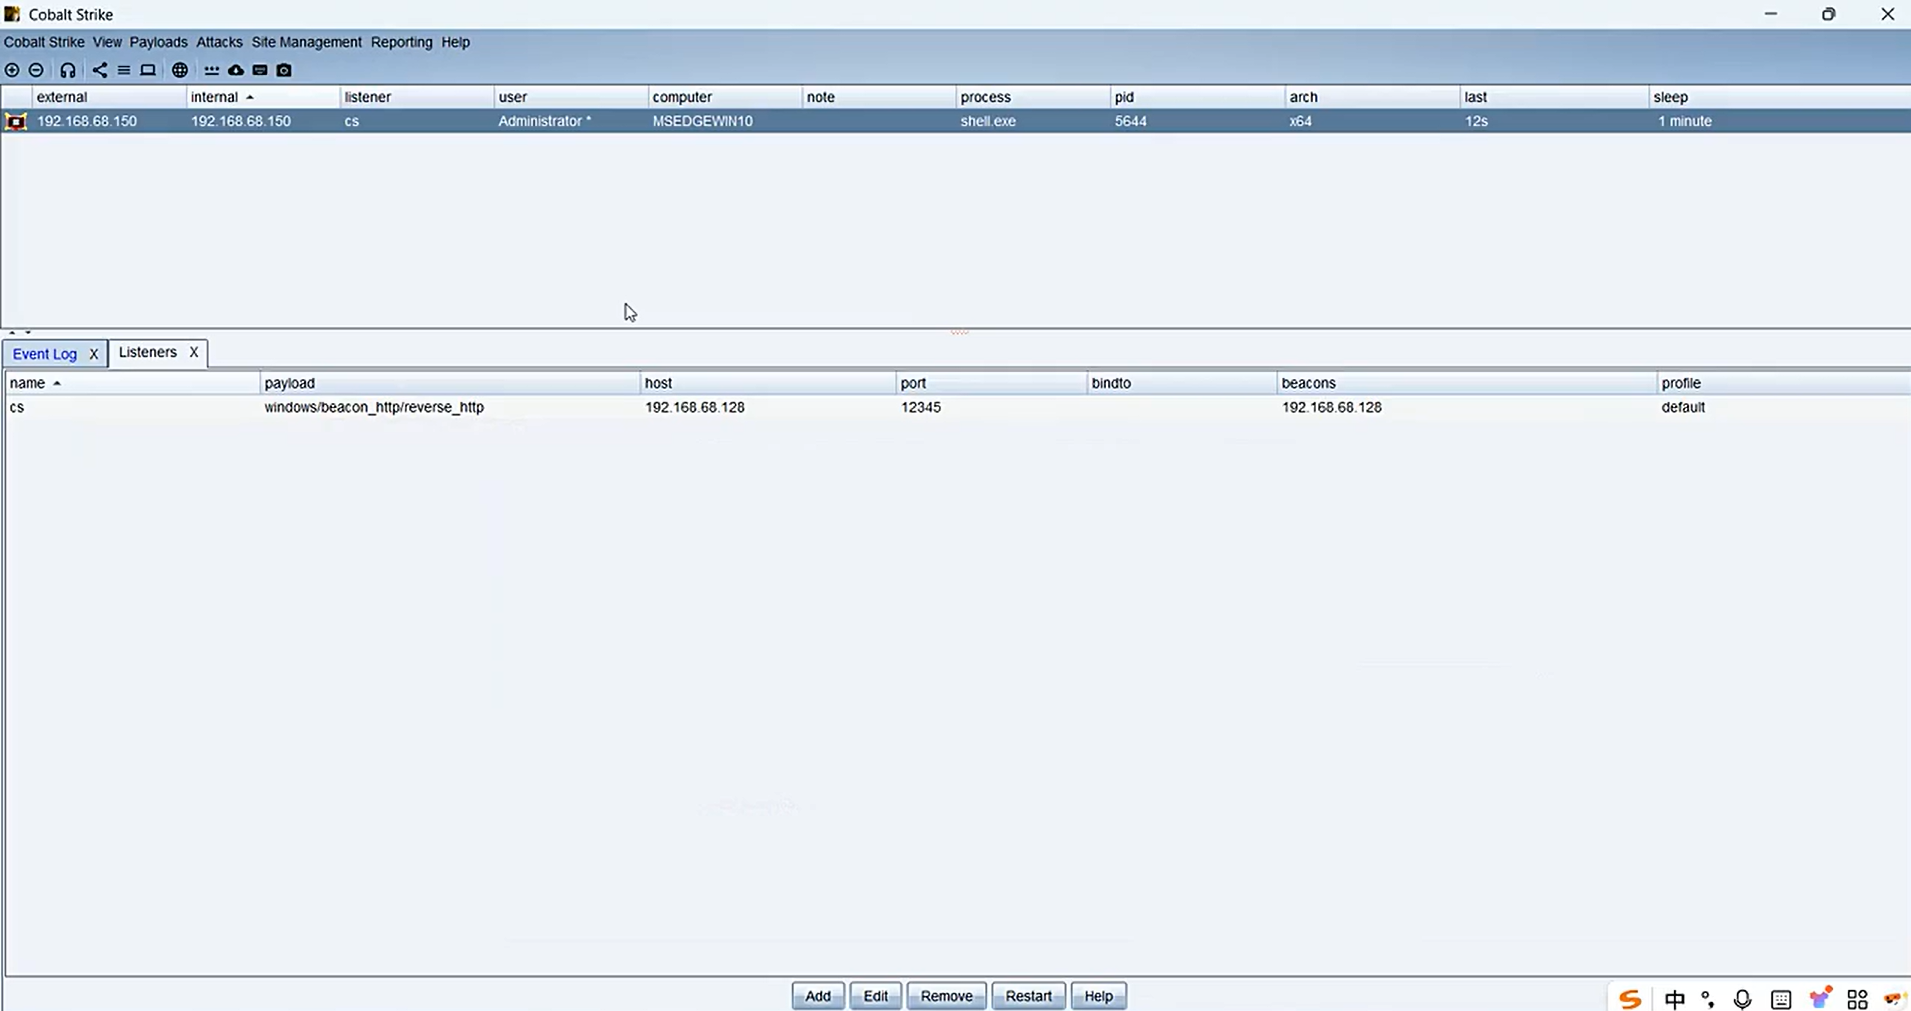Screen dimensions: 1911x1011
Task: Sort sessions by listener column
Action: click(x=417, y=97)
